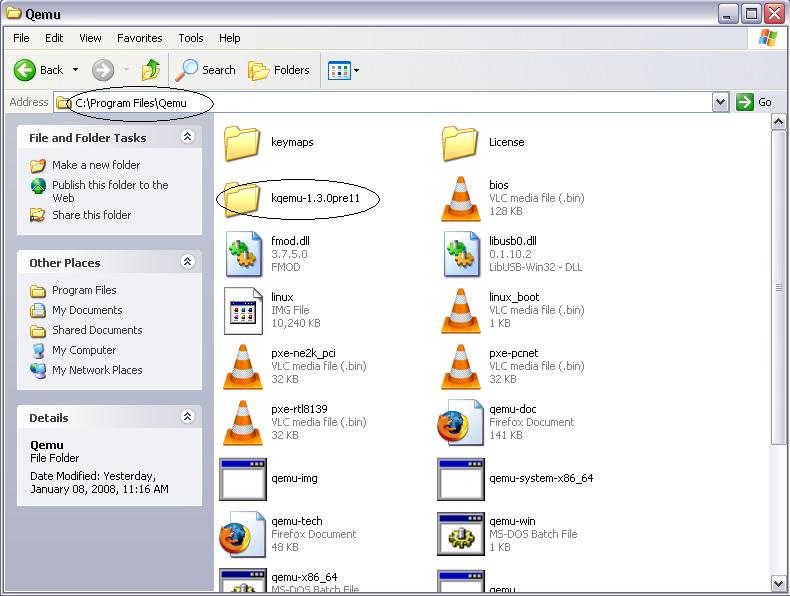Viewport: 790px width, 596px height.
Task: Collapse the Other Places panel
Action: point(187,262)
